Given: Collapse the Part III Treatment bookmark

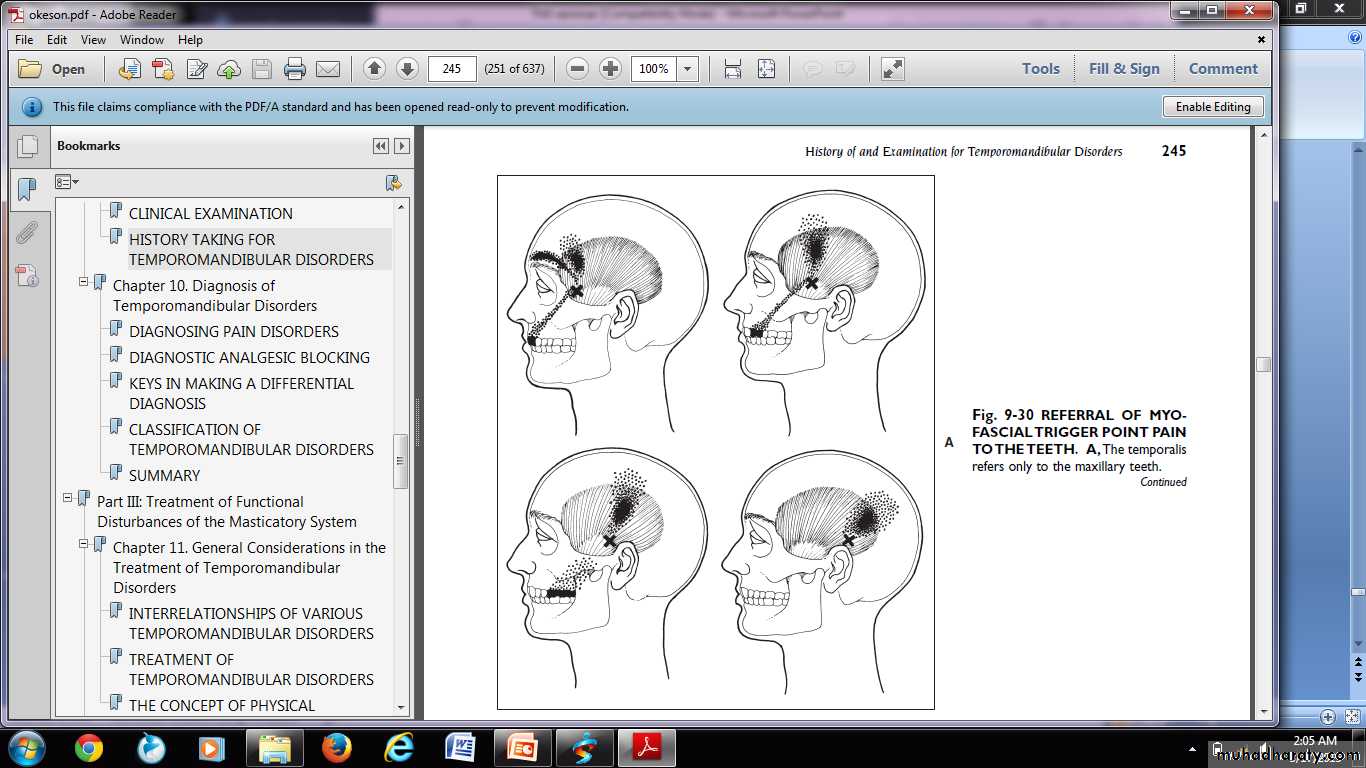Looking at the screenshot, I should coord(68,497).
